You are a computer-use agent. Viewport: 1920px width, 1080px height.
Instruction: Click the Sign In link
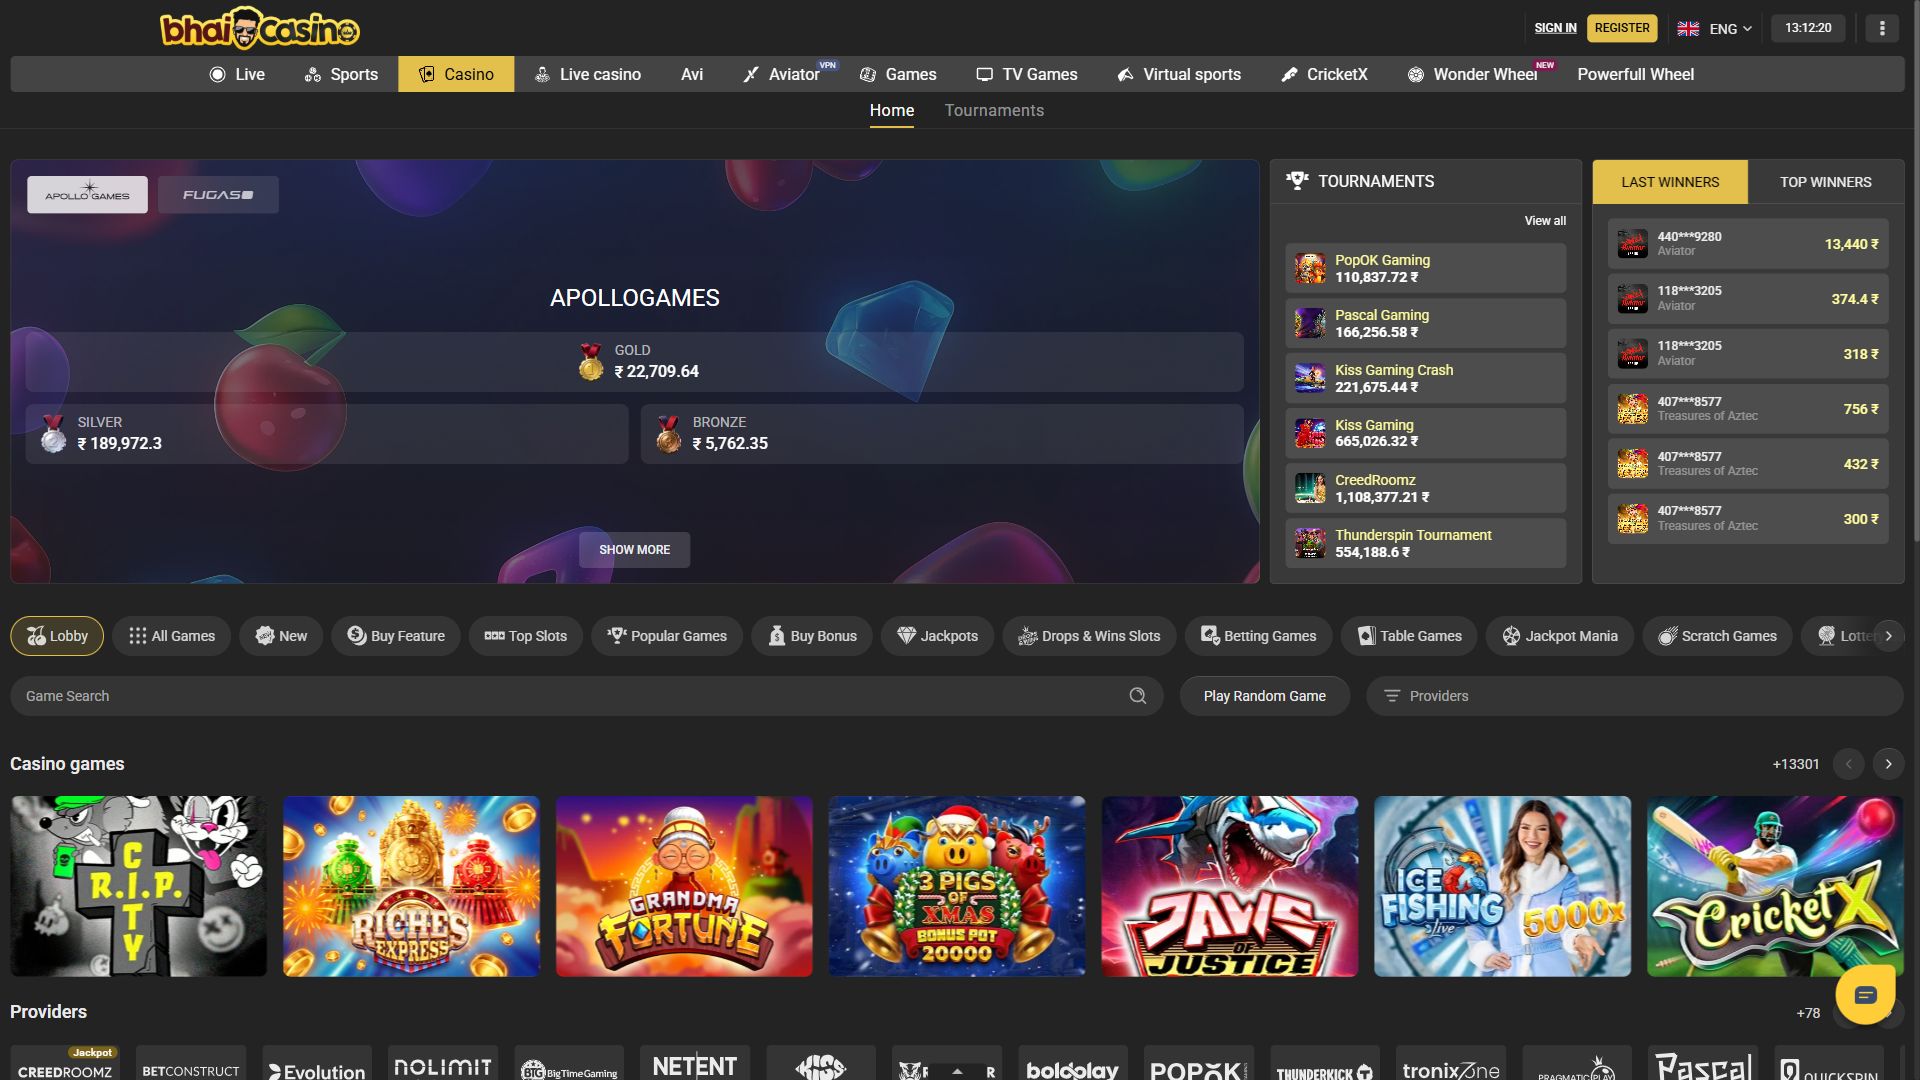click(x=1555, y=28)
